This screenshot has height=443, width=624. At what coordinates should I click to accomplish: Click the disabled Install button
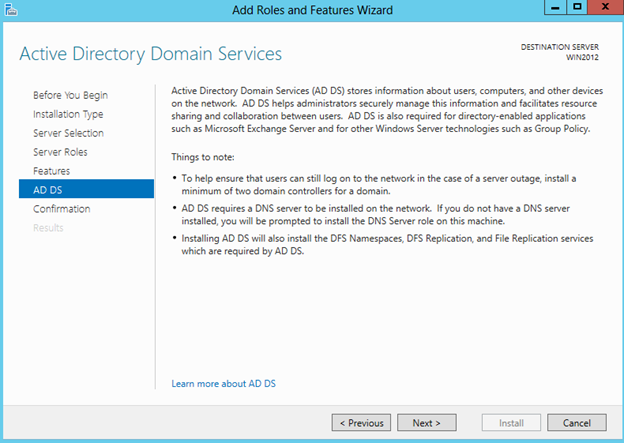[x=511, y=422]
